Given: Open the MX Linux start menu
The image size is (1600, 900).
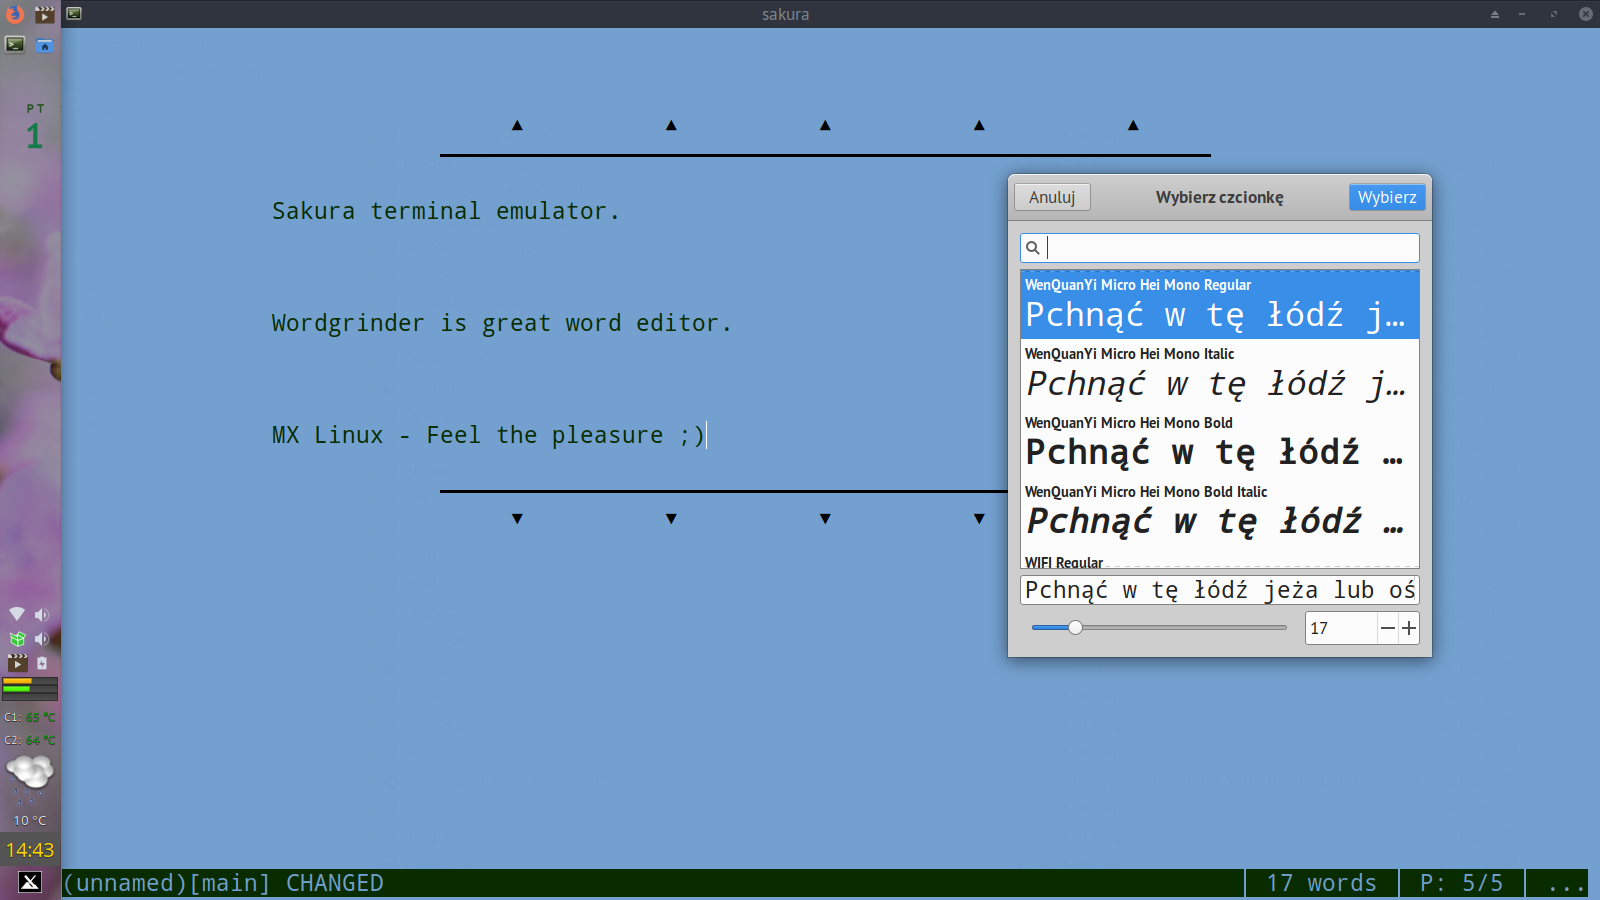Looking at the screenshot, I should tap(30, 881).
